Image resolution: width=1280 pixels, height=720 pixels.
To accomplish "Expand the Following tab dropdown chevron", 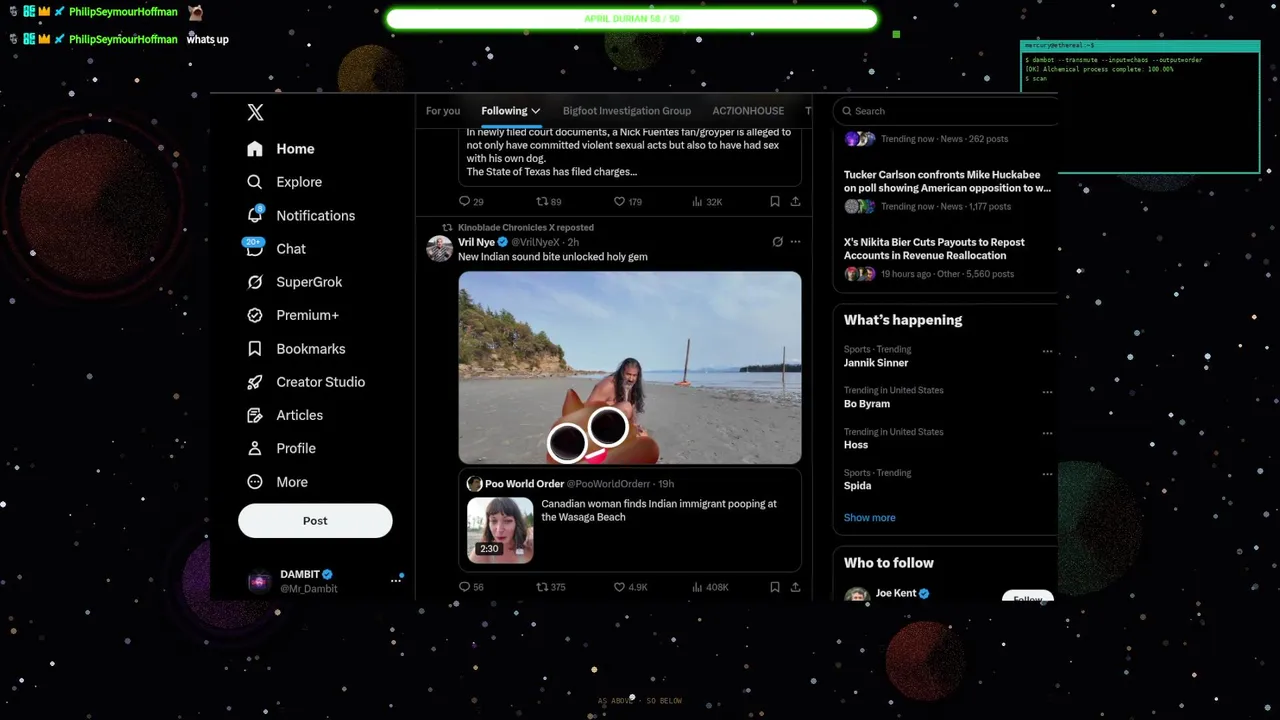I will pyautogui.click(x=536, y=111).
